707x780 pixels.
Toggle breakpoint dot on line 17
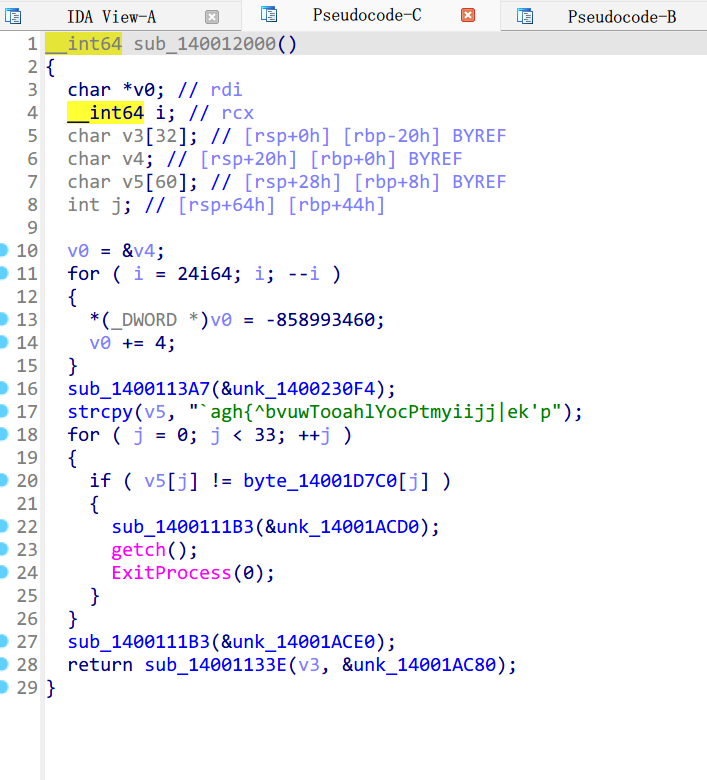pos(3,411)
